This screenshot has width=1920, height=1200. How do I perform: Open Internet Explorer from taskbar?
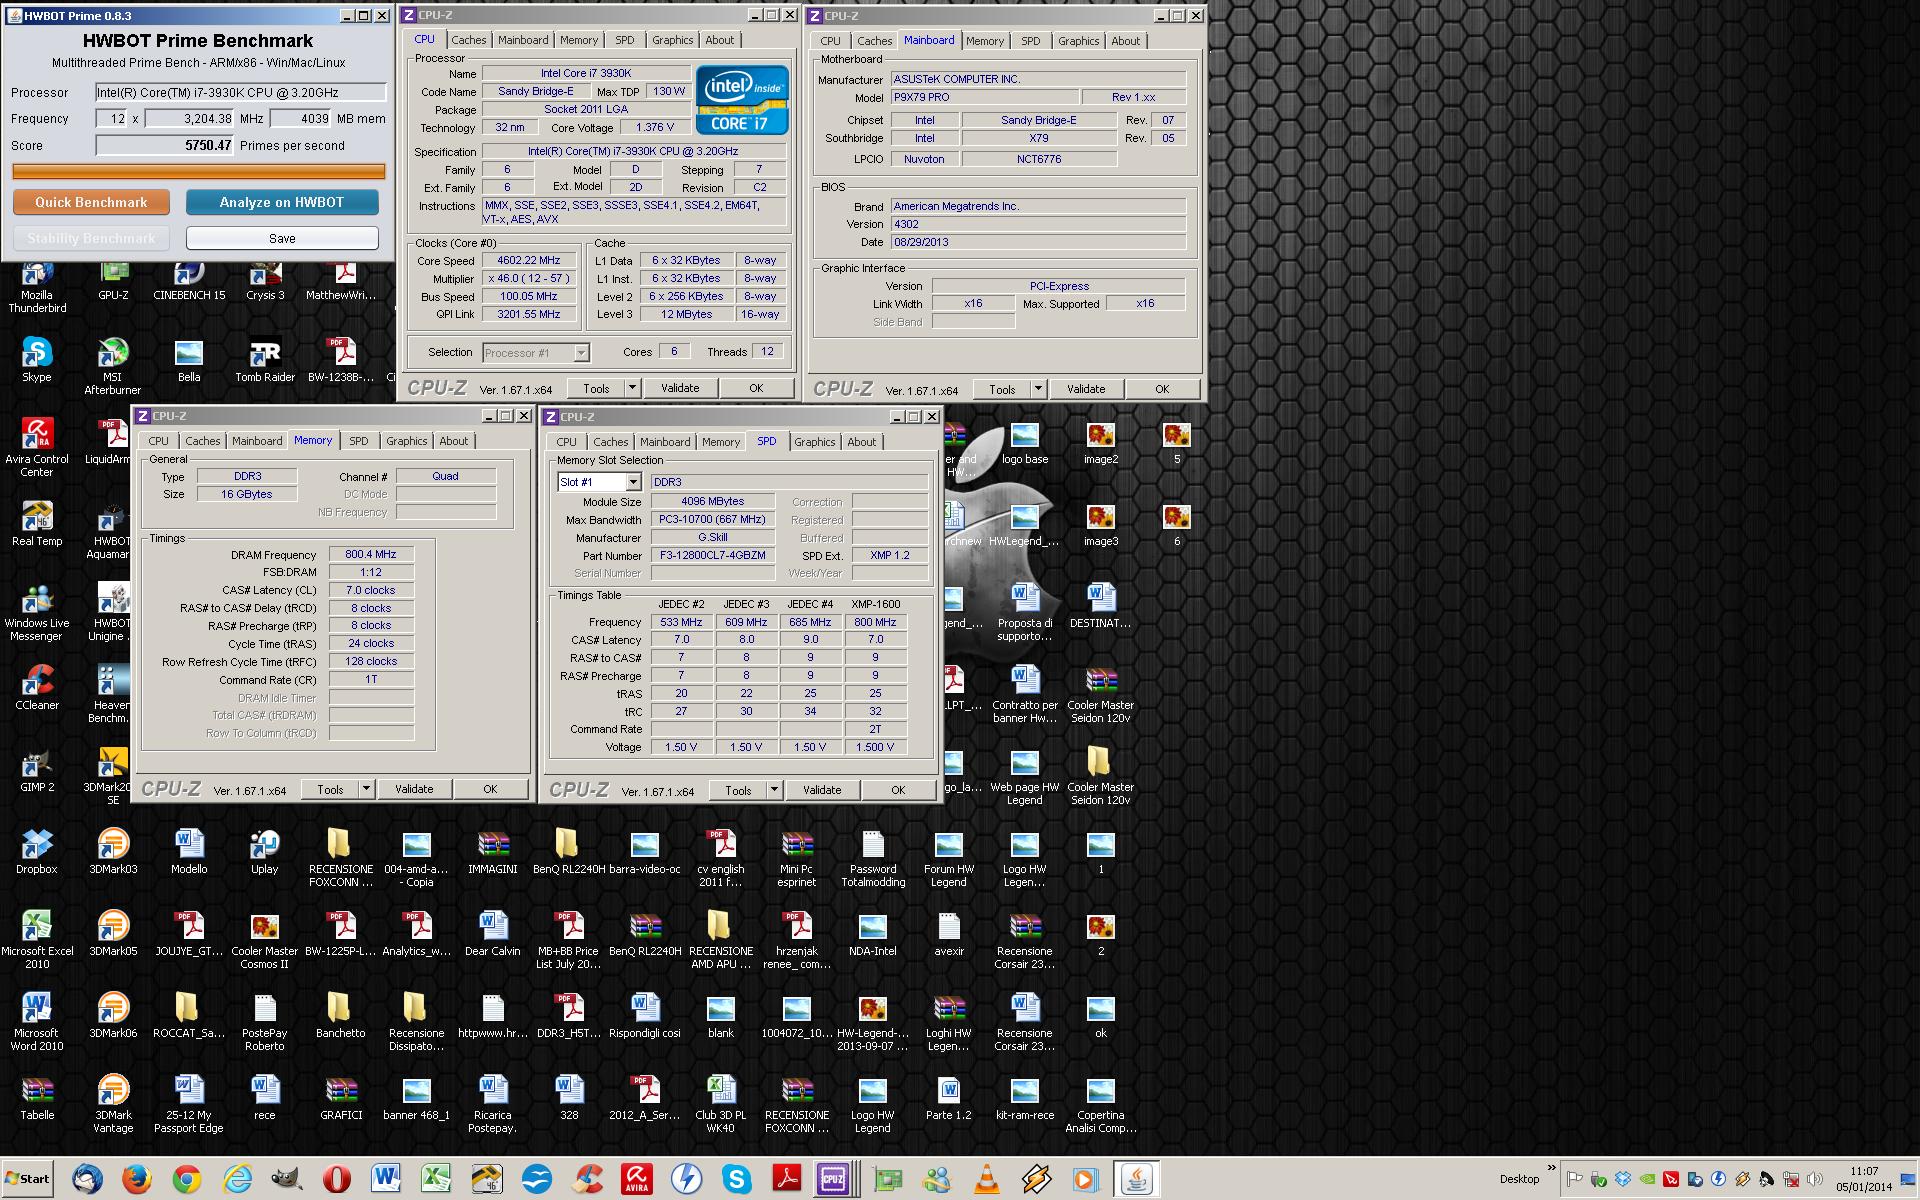click(x=237, y=1179)
